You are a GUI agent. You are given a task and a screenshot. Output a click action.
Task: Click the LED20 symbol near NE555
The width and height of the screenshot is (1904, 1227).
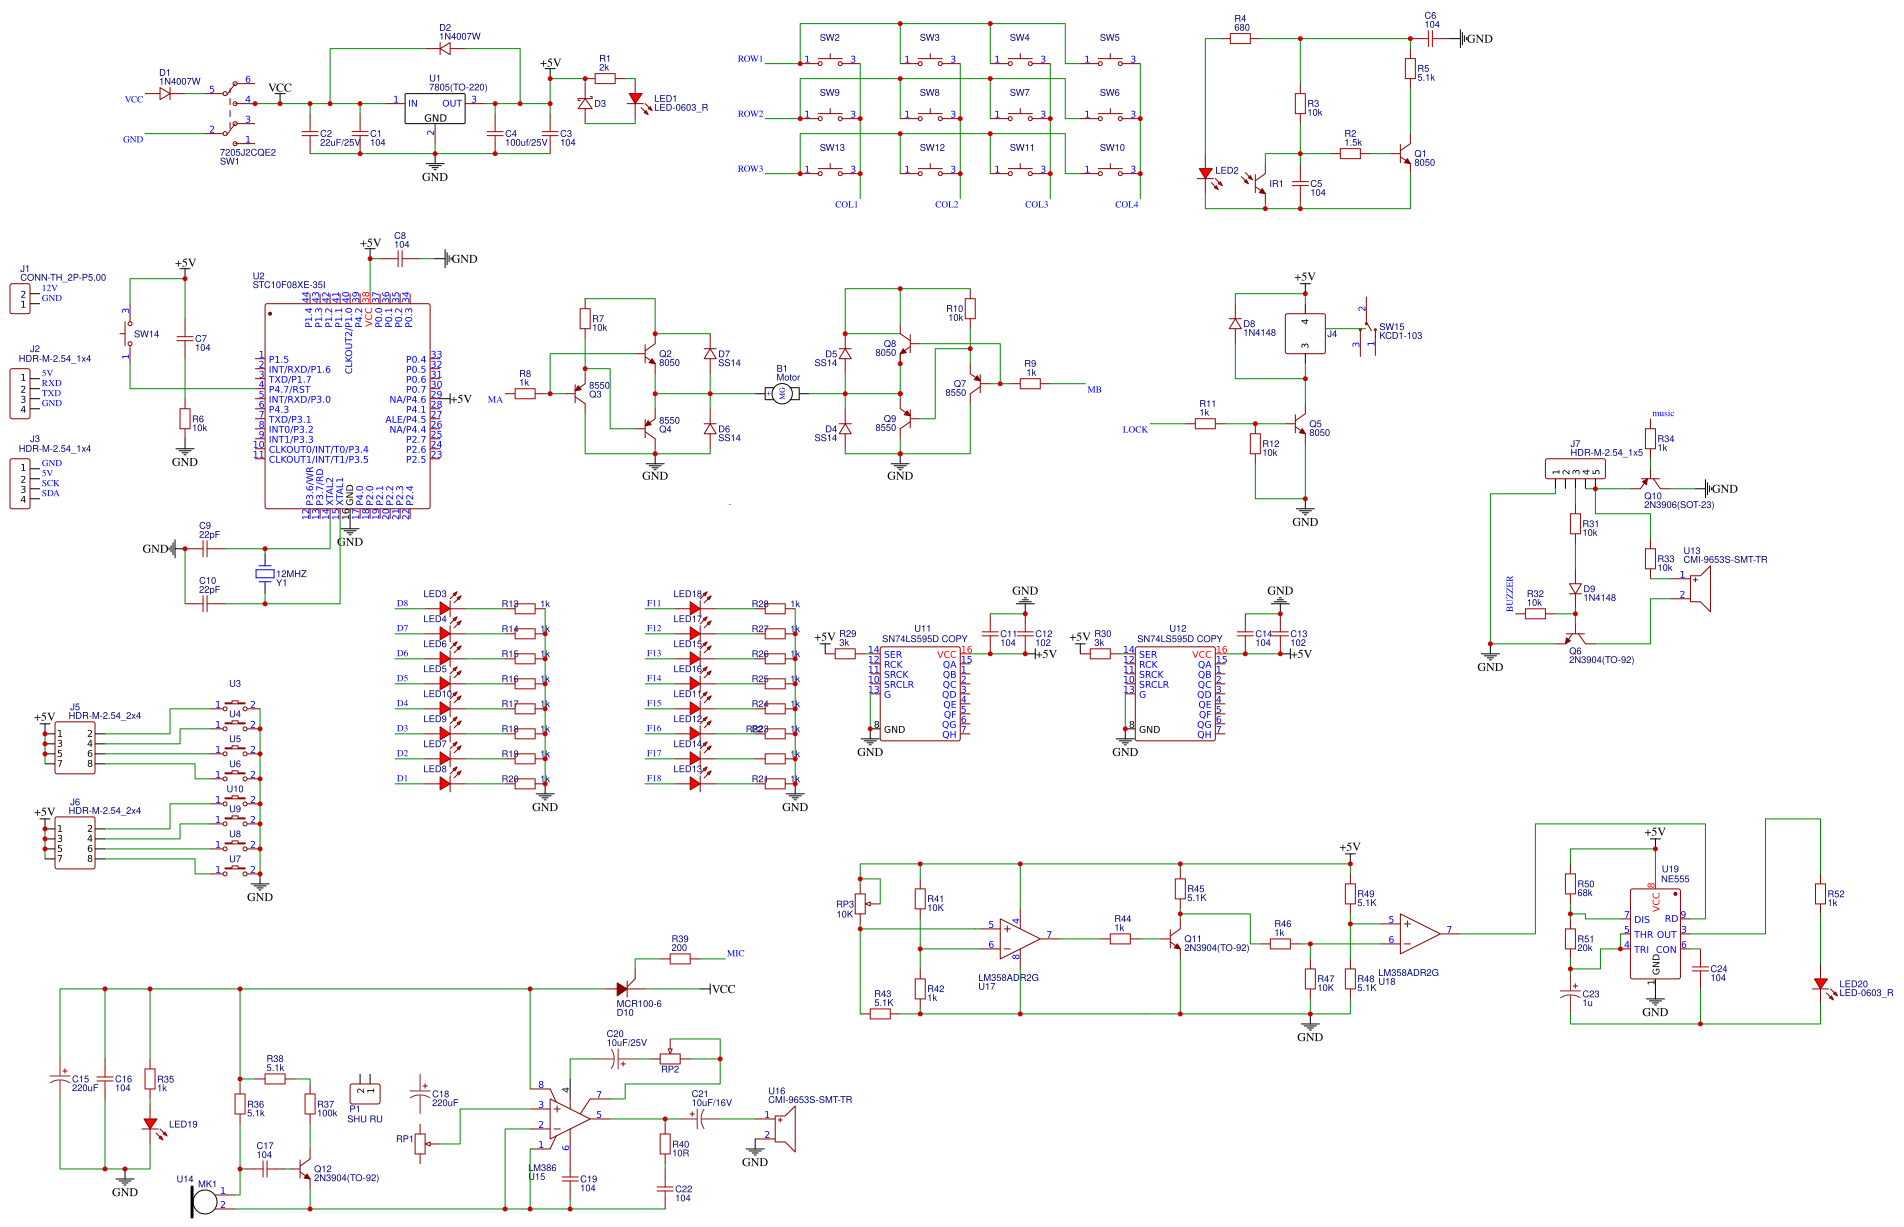[x=1821, y=984]
